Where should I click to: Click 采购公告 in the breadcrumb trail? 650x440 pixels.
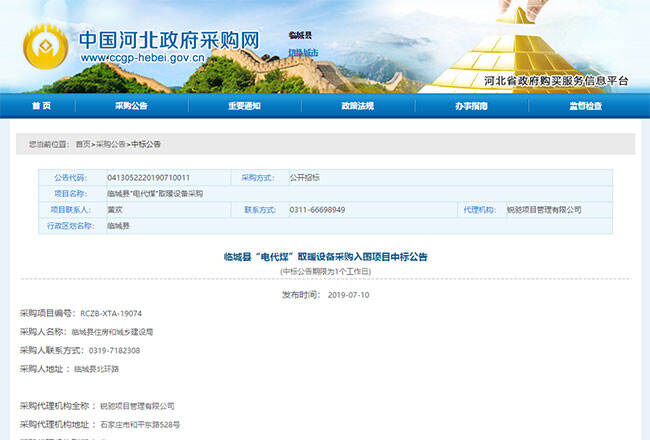(111, 144)
